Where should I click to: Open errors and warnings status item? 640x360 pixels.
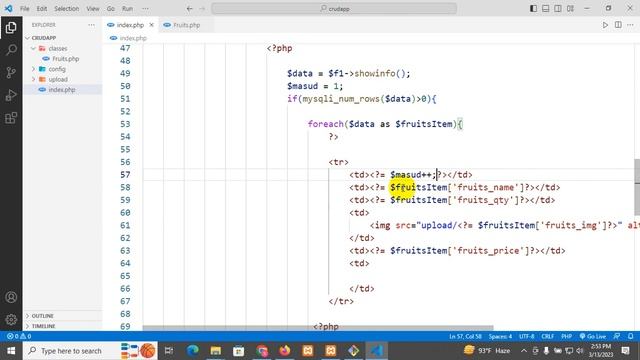pos(19,336)
